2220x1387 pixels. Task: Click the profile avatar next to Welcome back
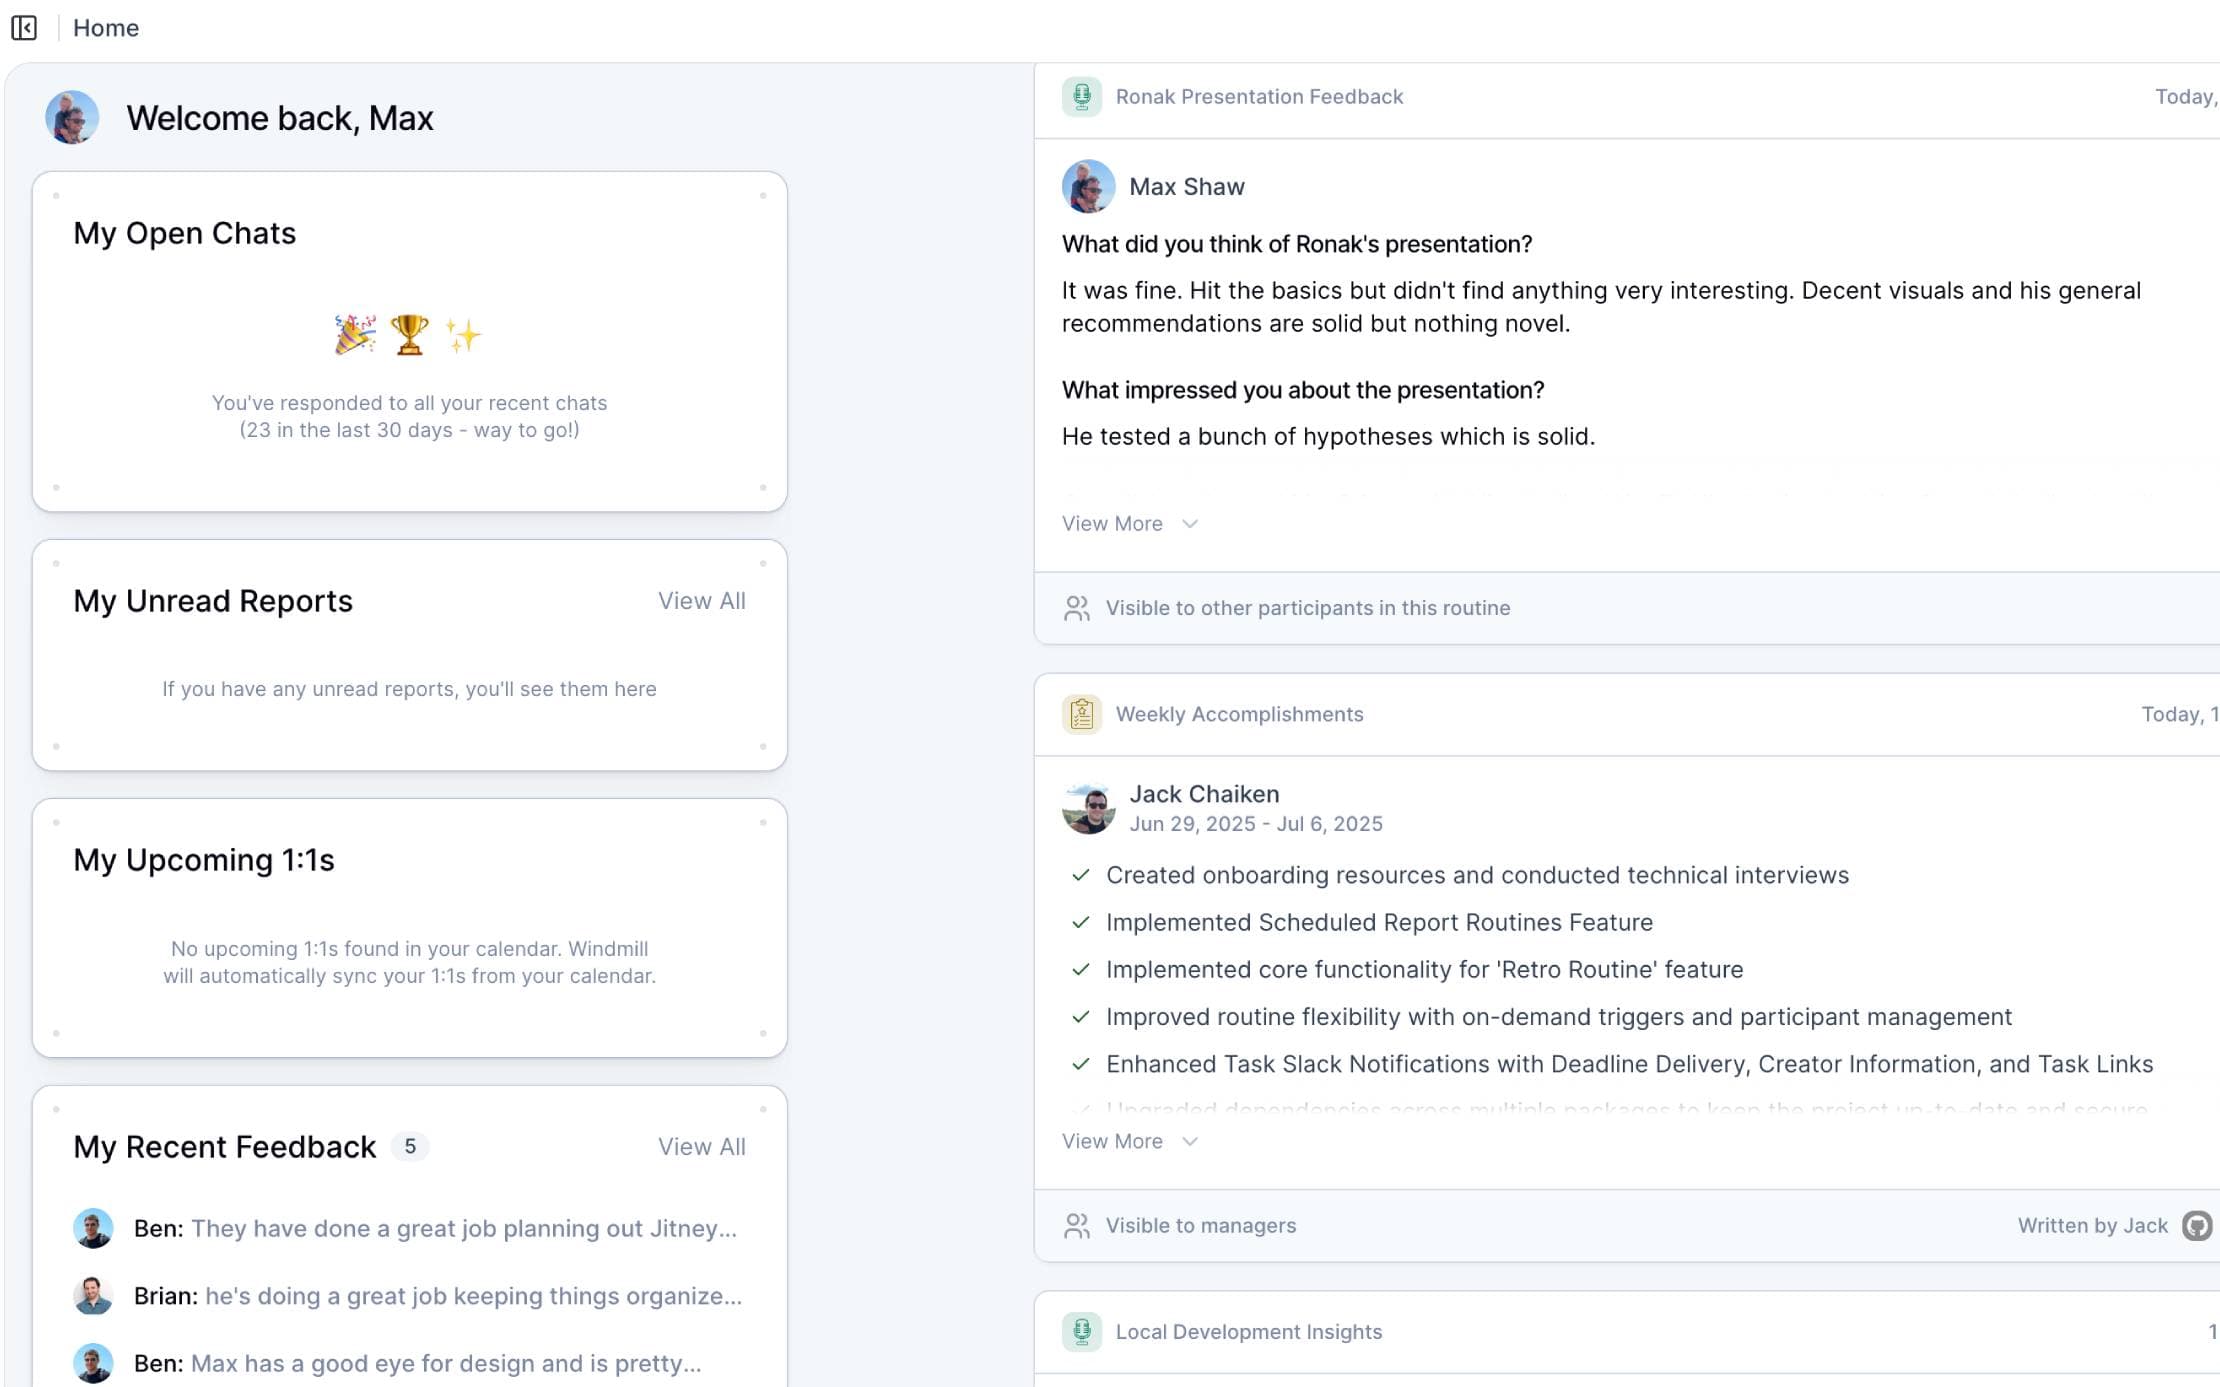click(x=72, y=118)
